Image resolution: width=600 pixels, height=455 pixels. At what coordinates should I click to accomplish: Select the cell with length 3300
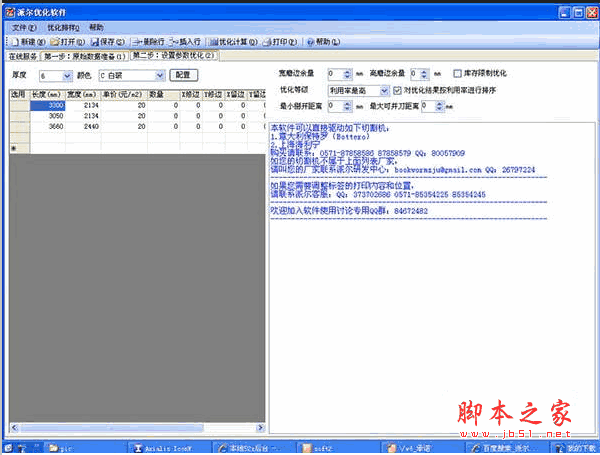coord(48,105)
